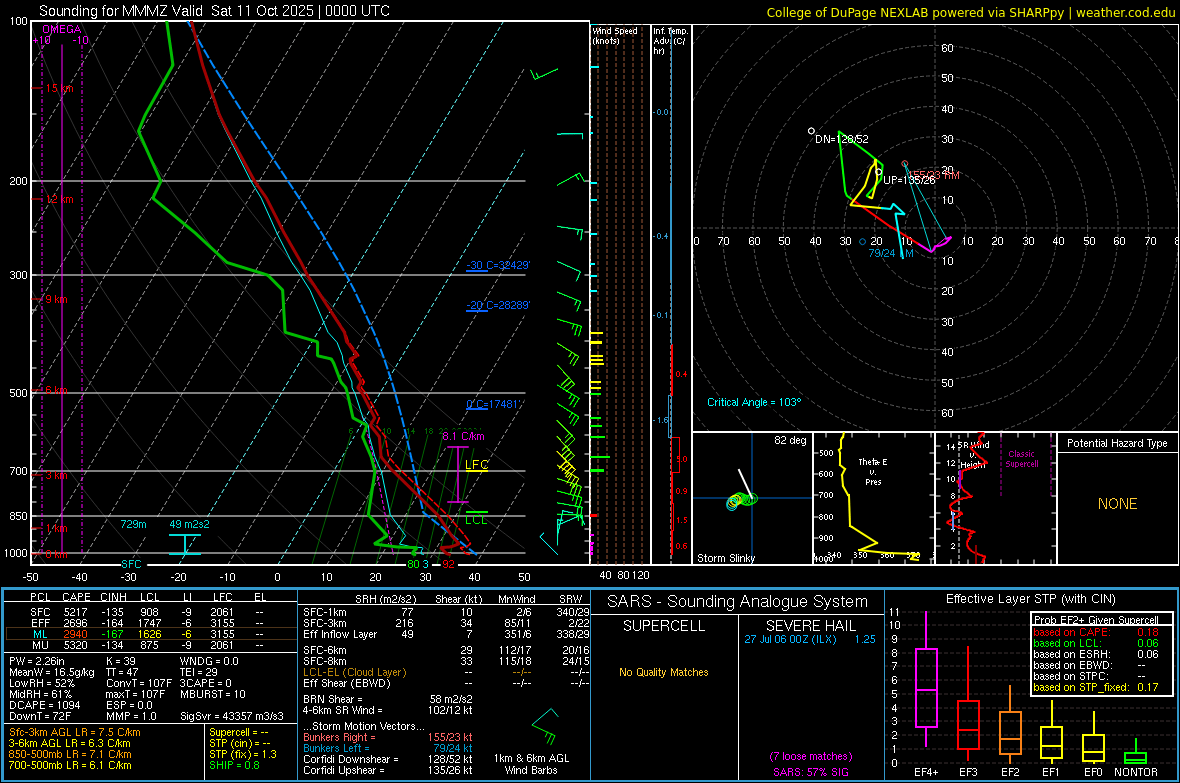The width and height of the screenshot is (1180, 783).
Task: Select the UP=135/26 hodograph label
Action: pyautogui.click(x=909, y=180)
